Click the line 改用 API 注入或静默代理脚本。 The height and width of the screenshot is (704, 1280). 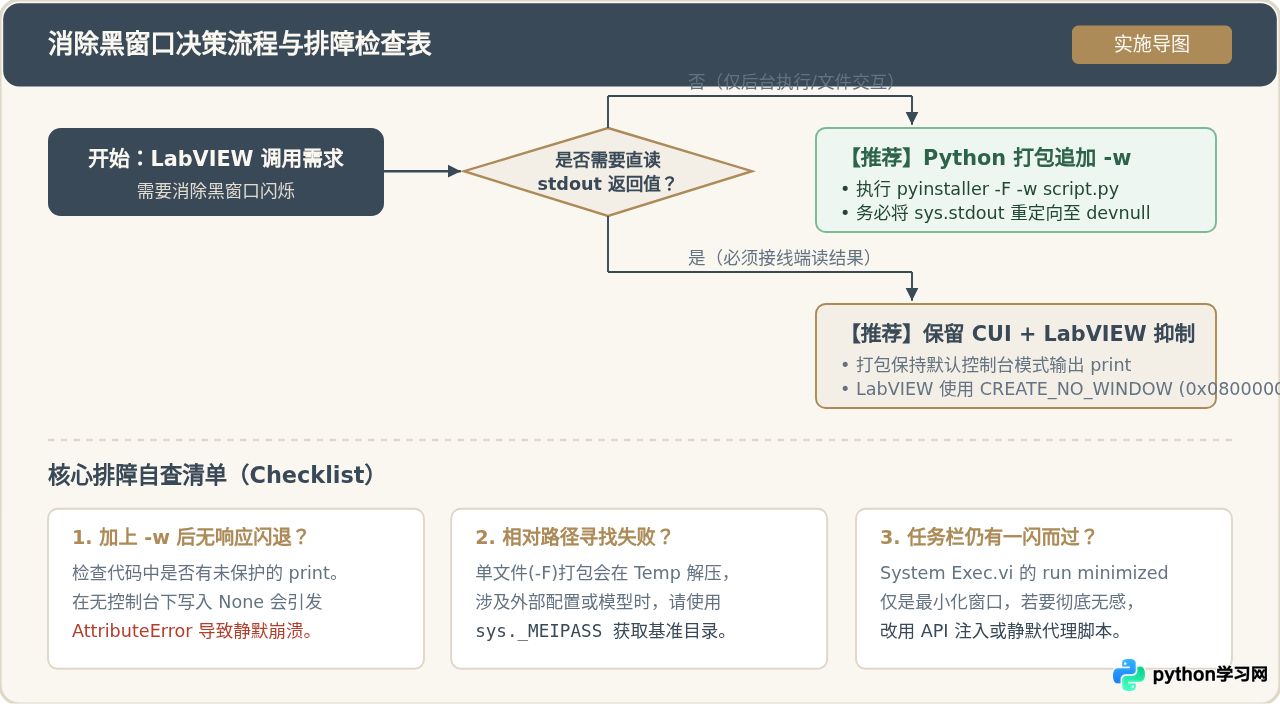[x=1001, y=632]
